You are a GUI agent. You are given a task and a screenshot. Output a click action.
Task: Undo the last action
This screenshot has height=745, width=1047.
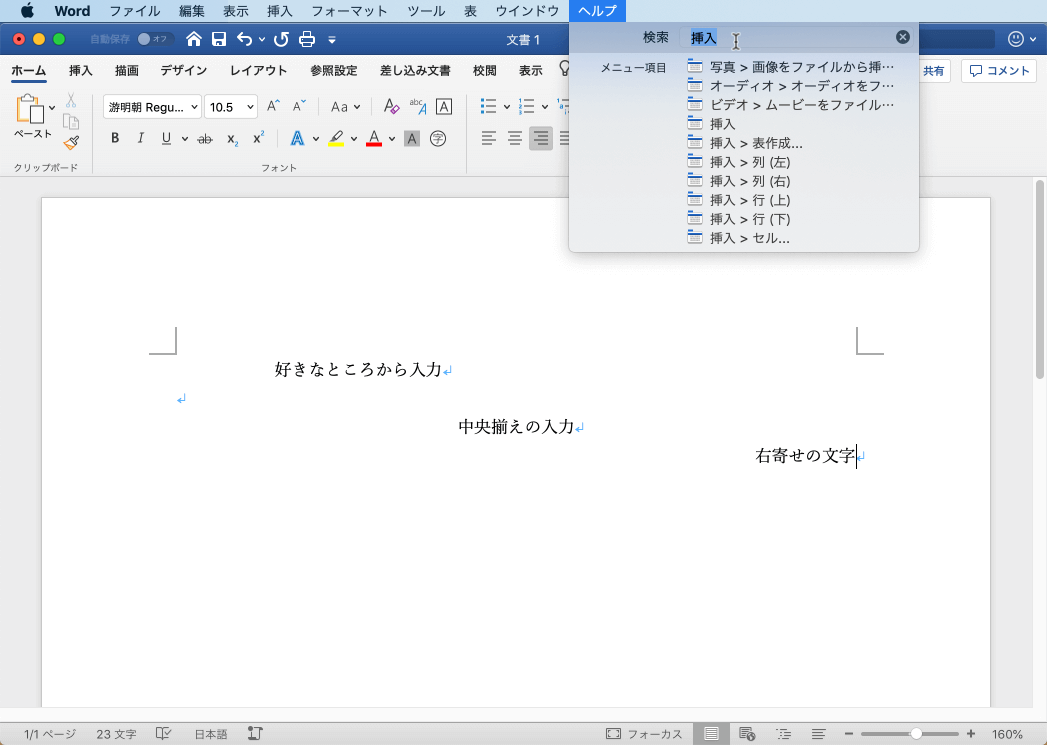tap(244, 39)
